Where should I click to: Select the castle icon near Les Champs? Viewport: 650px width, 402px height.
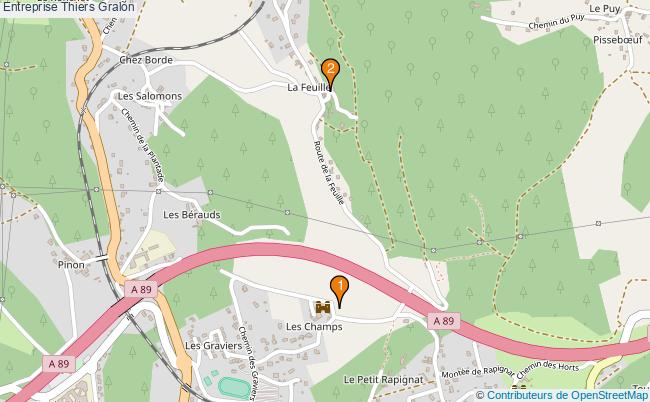(323, 308)
